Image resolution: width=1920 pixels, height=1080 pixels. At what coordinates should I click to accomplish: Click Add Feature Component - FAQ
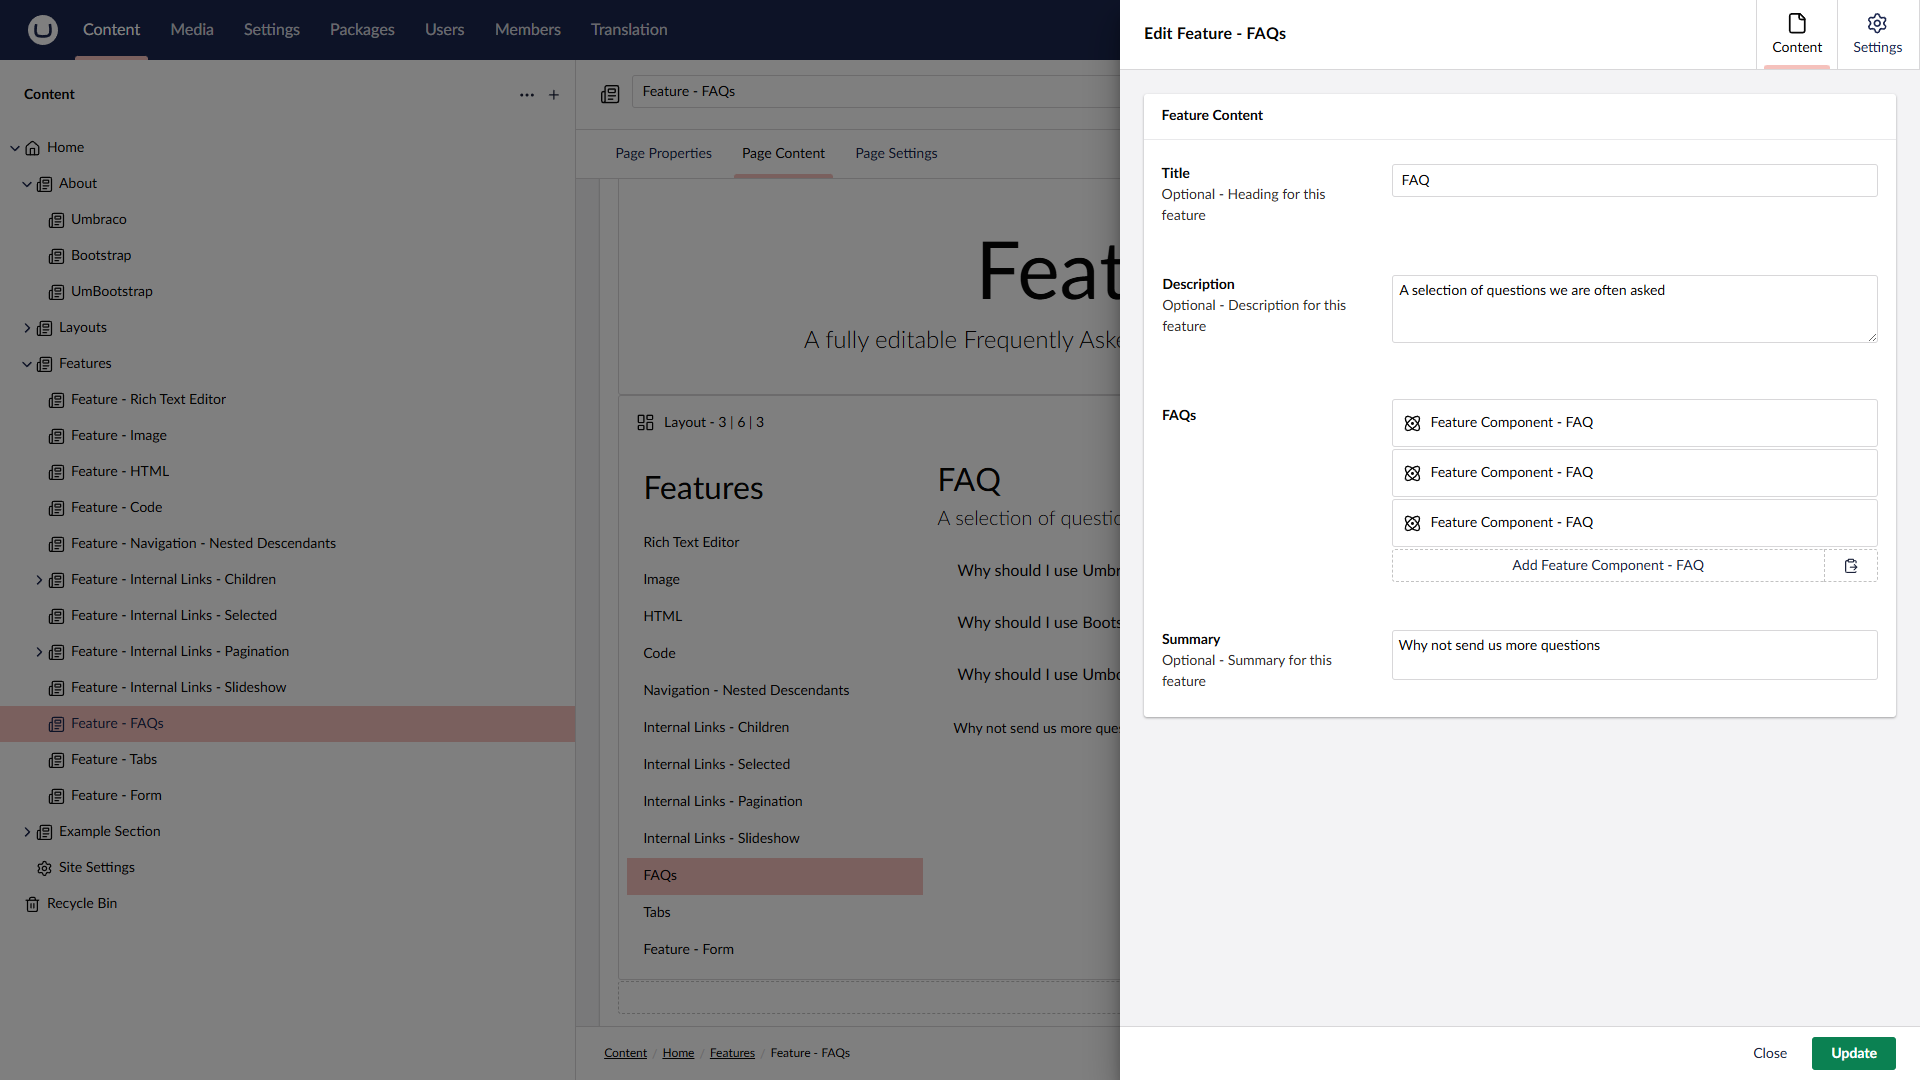coord(1607,566)
